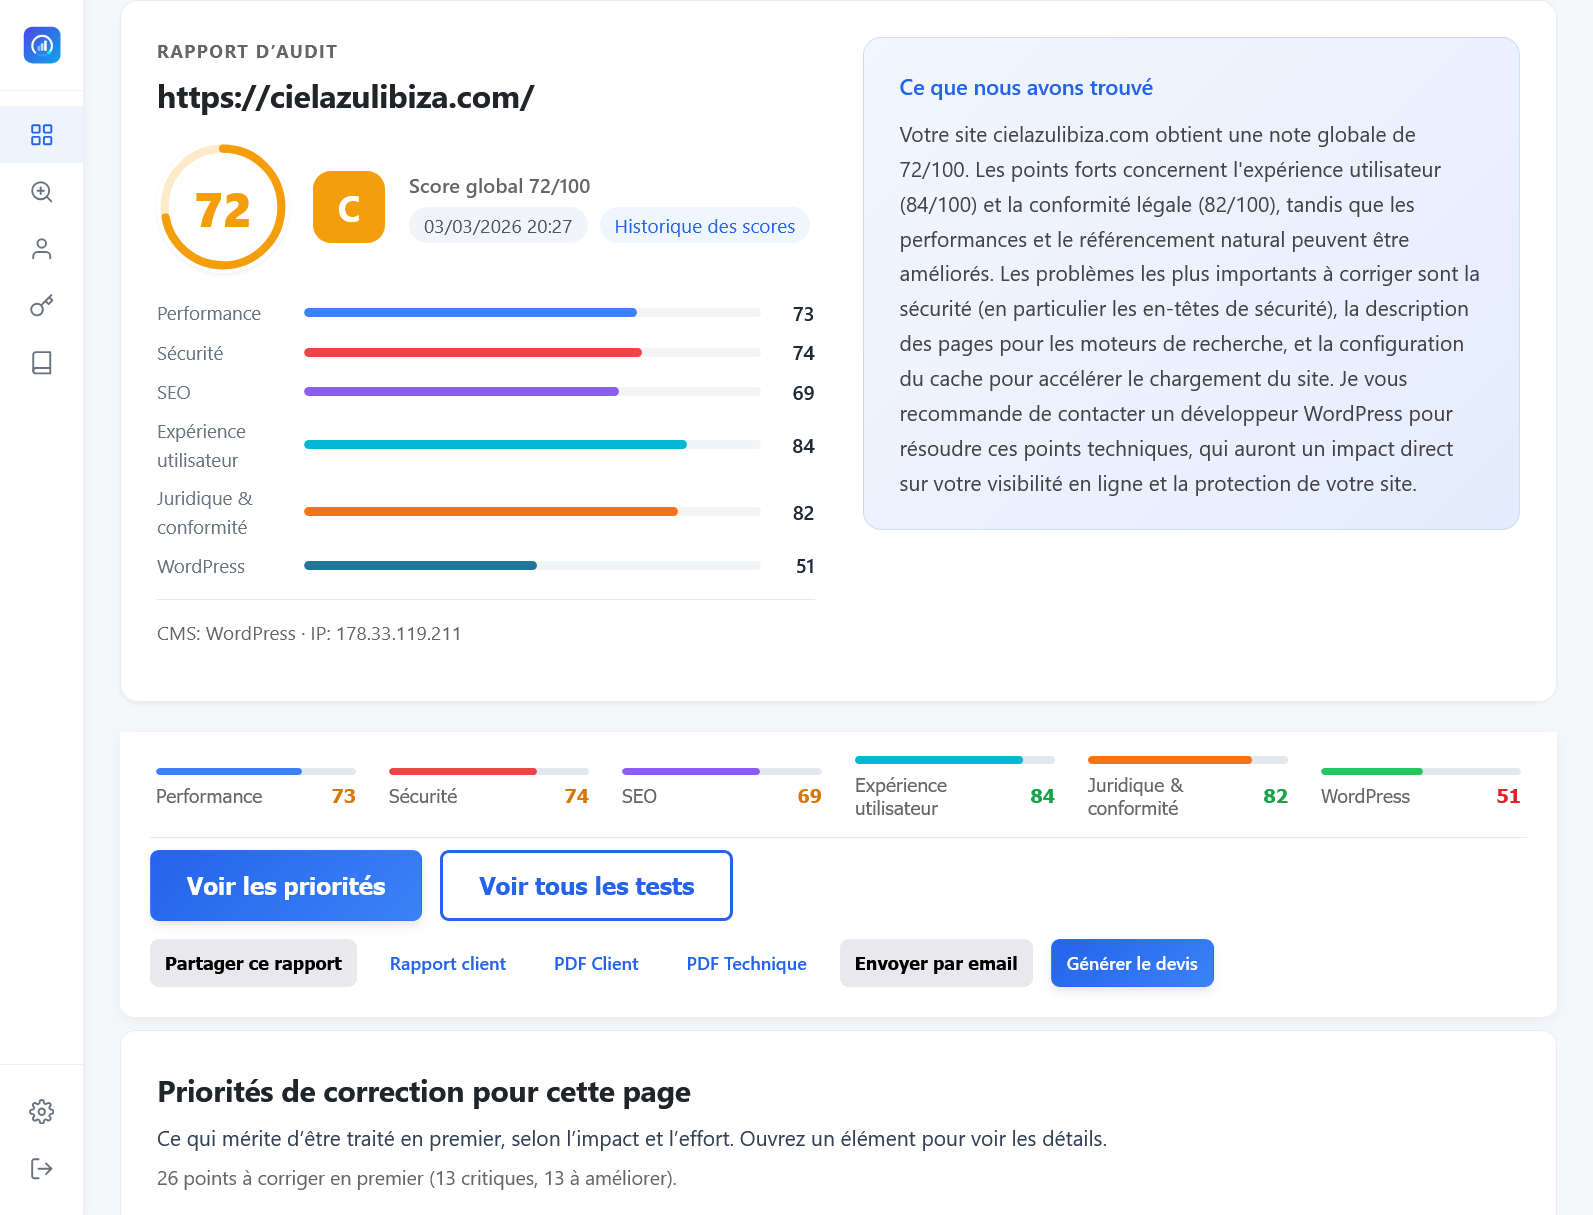Open the key icon in sidebar
1593x1215 pixels.
42,306
